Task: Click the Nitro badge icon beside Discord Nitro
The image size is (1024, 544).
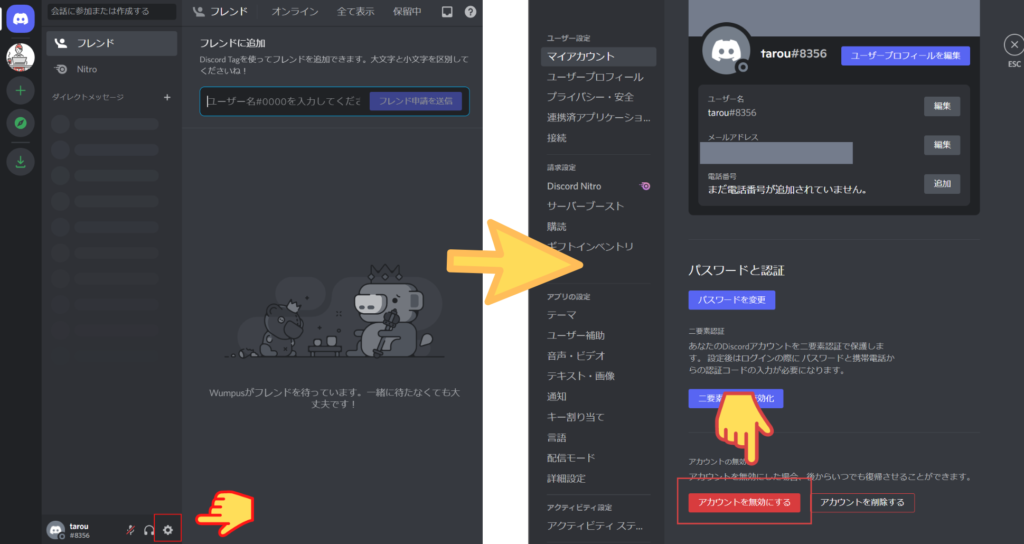Action: click(645, 186)
